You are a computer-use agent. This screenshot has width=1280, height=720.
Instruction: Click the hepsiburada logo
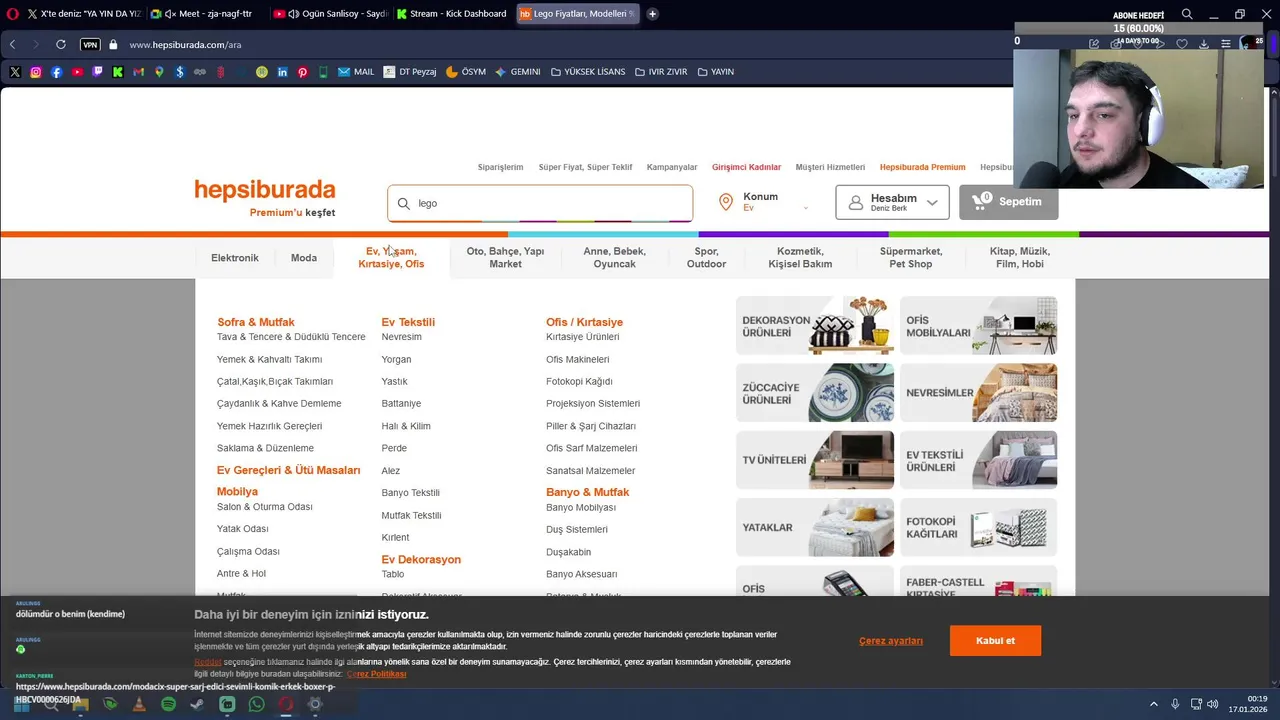coord(265,191)
